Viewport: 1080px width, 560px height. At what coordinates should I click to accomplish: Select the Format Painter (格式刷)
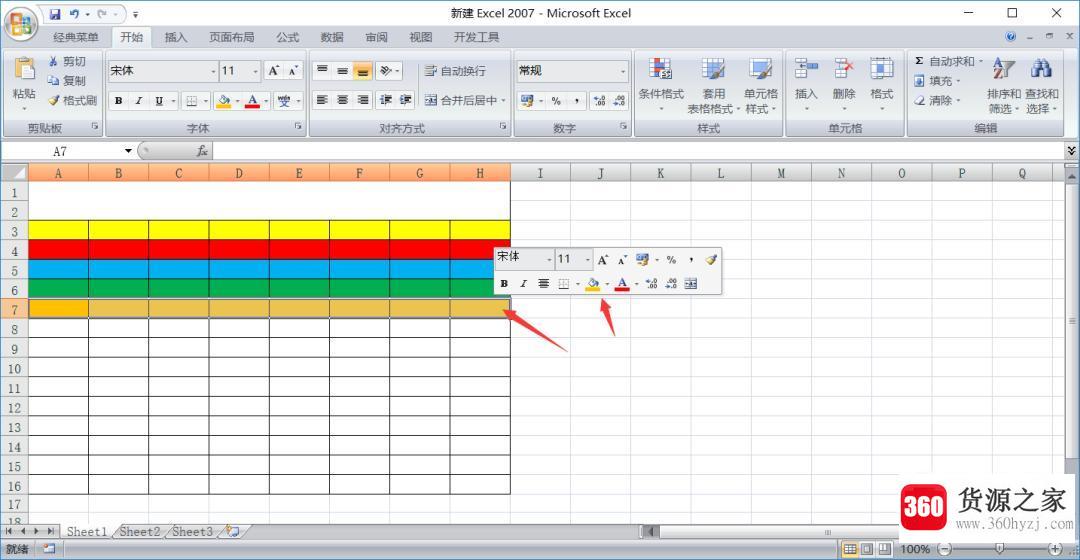coord(72,101)
